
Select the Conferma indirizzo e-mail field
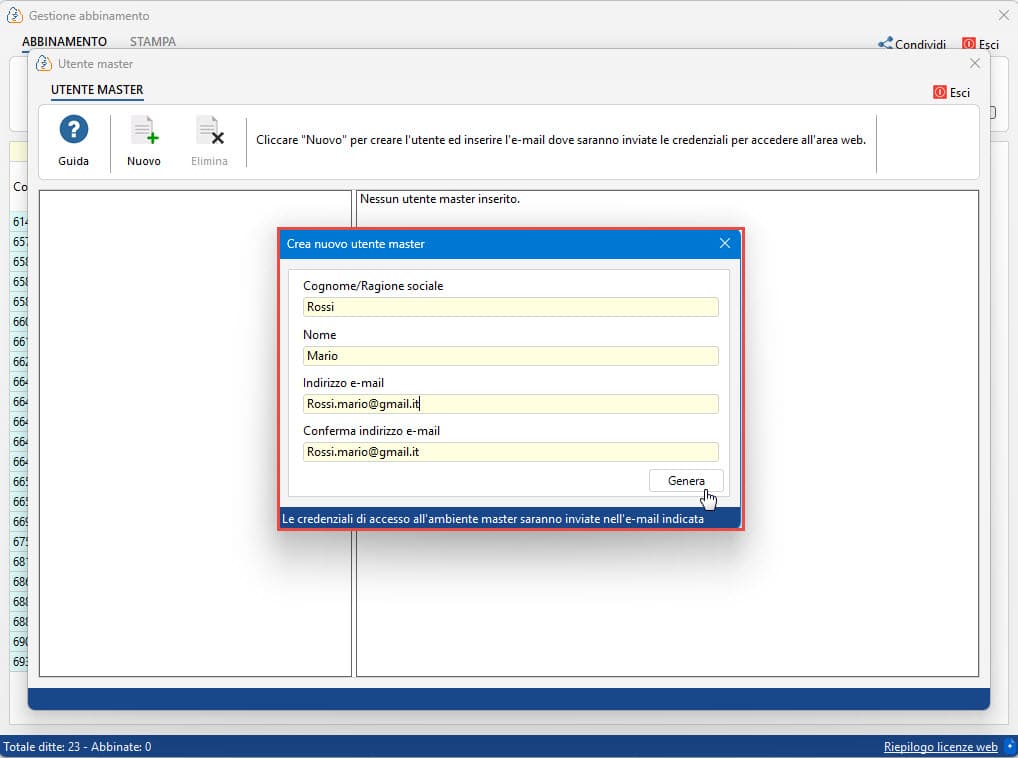(510, 452)
